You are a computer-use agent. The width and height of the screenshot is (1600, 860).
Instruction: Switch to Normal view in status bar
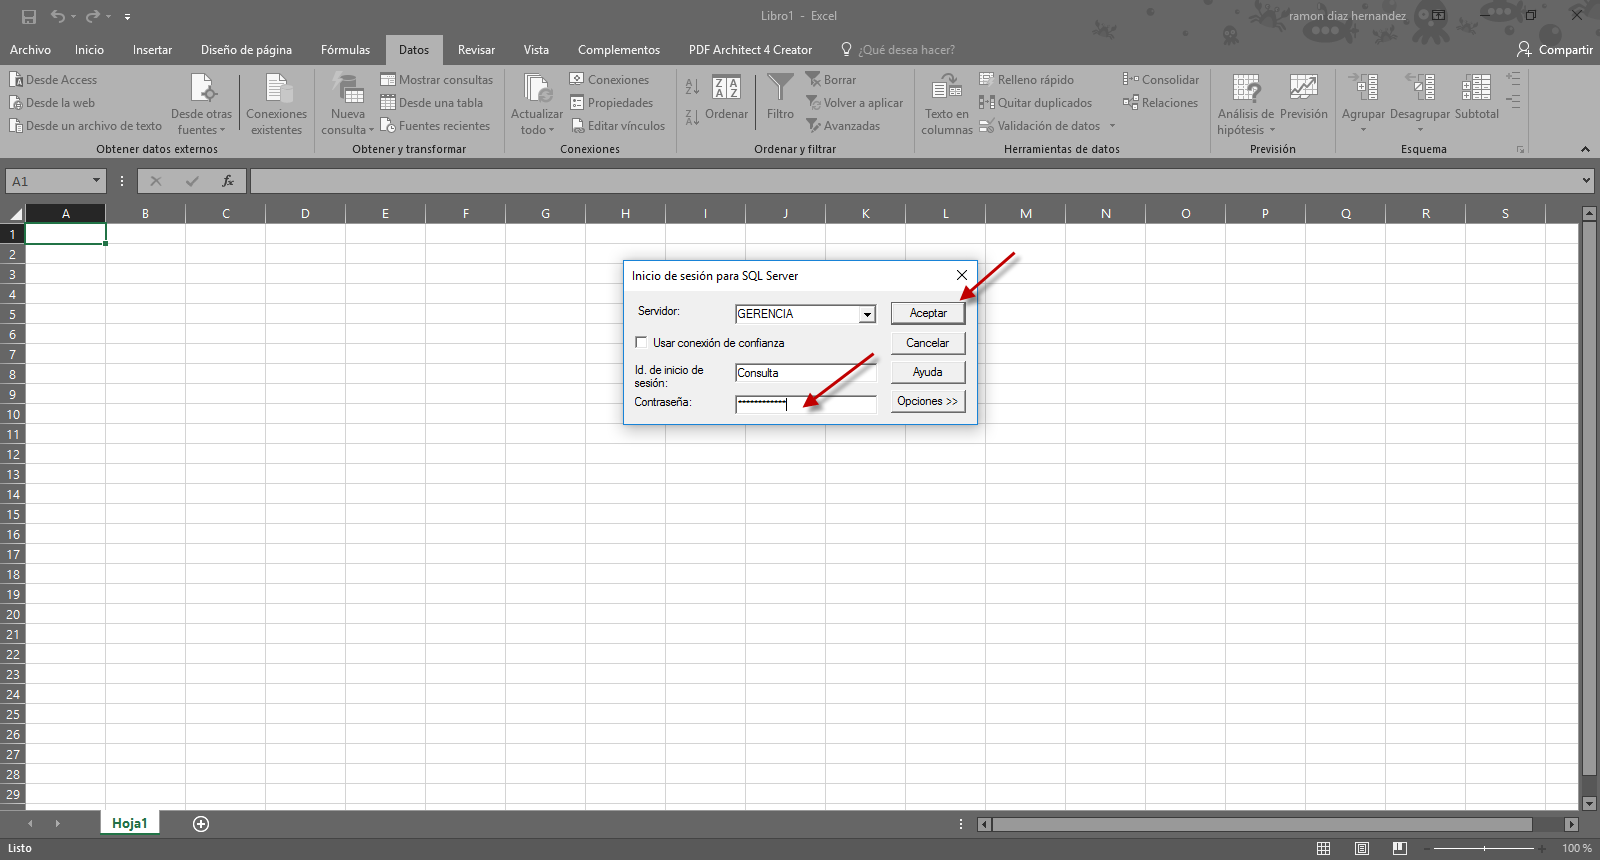1323,848
